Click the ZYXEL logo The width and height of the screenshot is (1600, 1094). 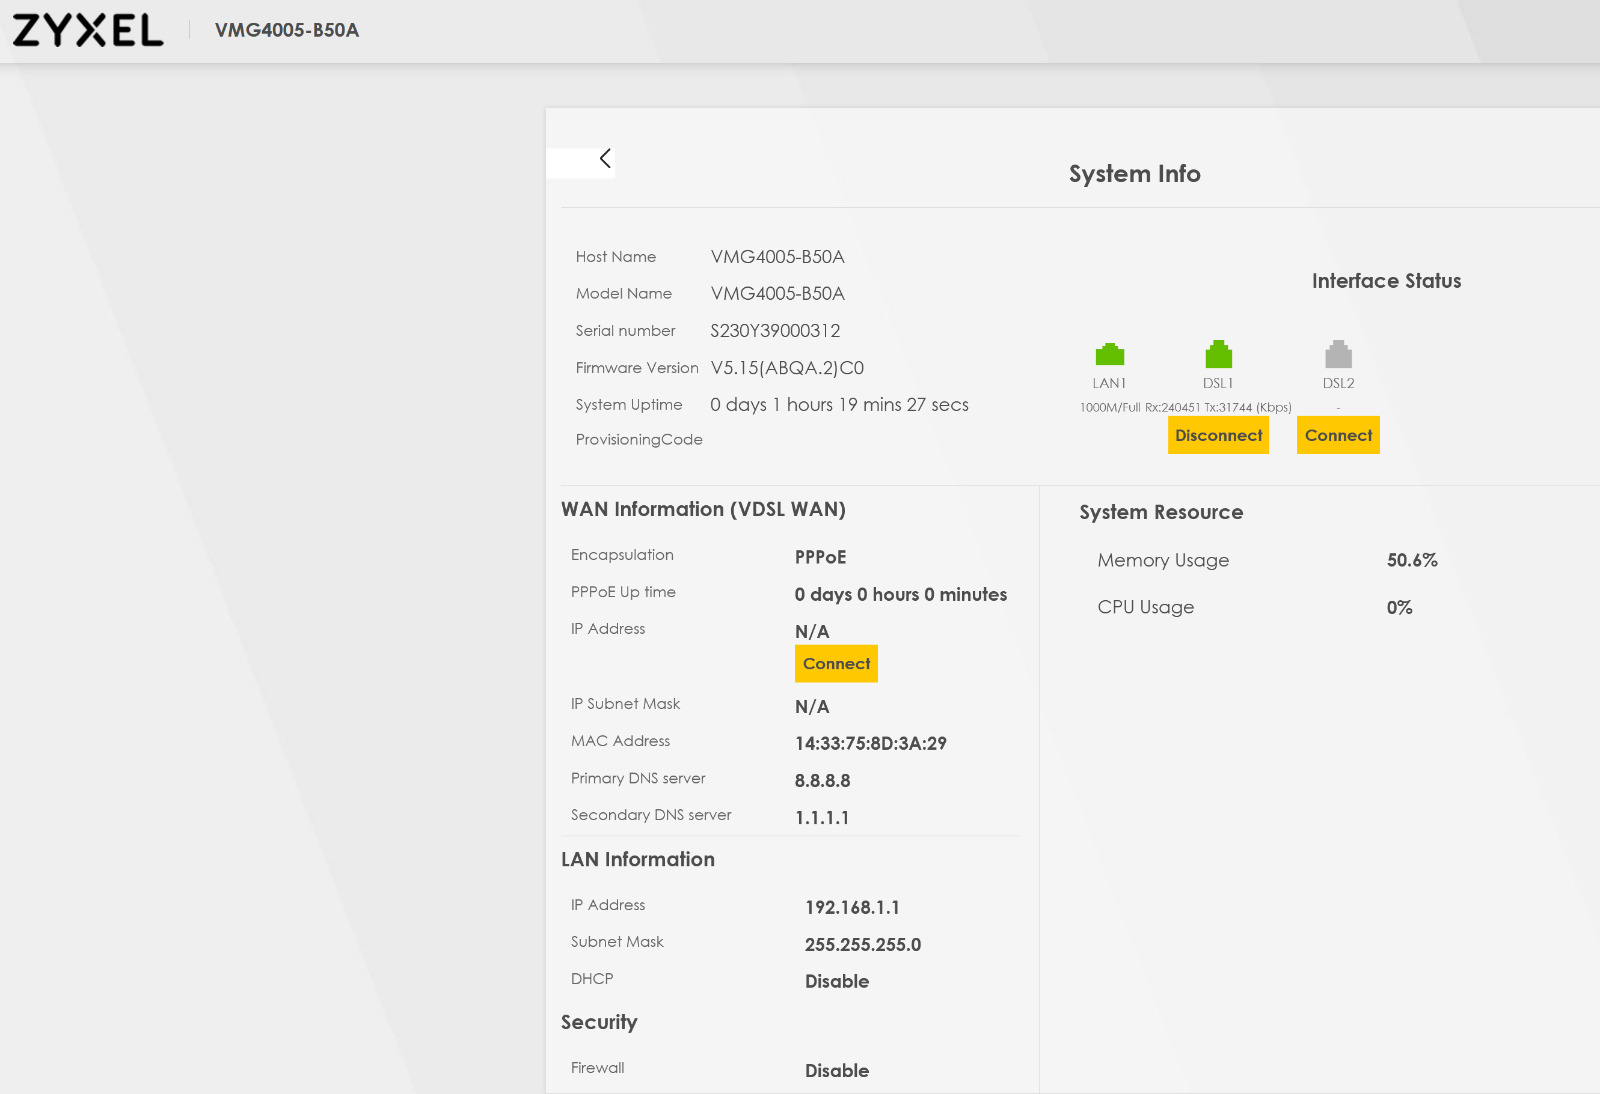[88, 30]
